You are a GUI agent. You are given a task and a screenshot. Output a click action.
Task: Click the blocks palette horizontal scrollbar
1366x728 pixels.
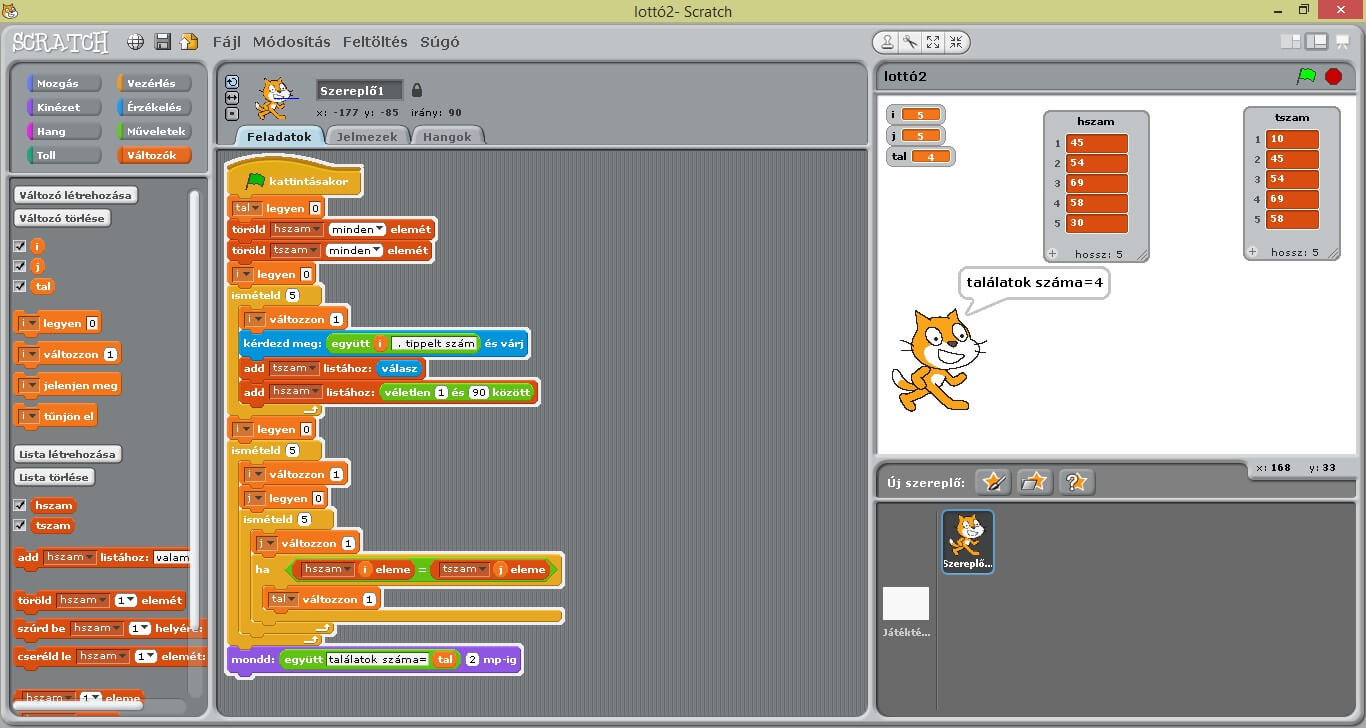point(78,705)
